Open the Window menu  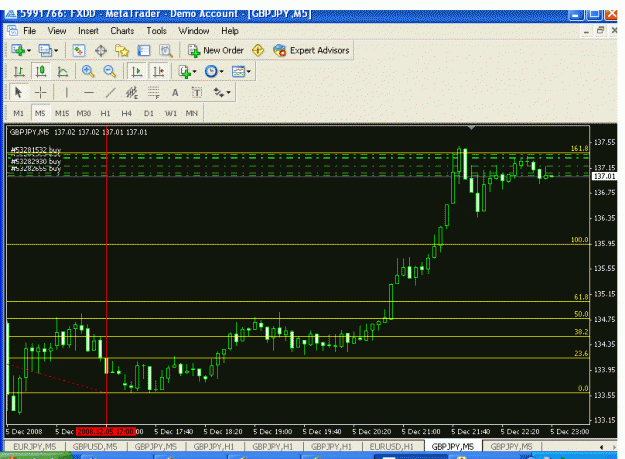pos(193,31)
